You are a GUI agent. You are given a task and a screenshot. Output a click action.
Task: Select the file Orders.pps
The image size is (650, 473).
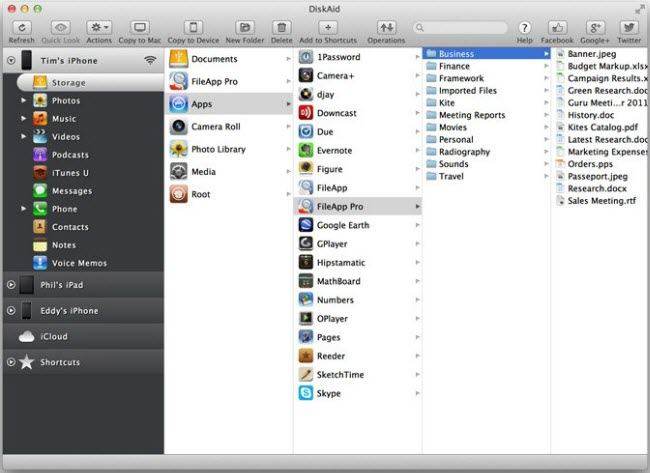(601, 164)
